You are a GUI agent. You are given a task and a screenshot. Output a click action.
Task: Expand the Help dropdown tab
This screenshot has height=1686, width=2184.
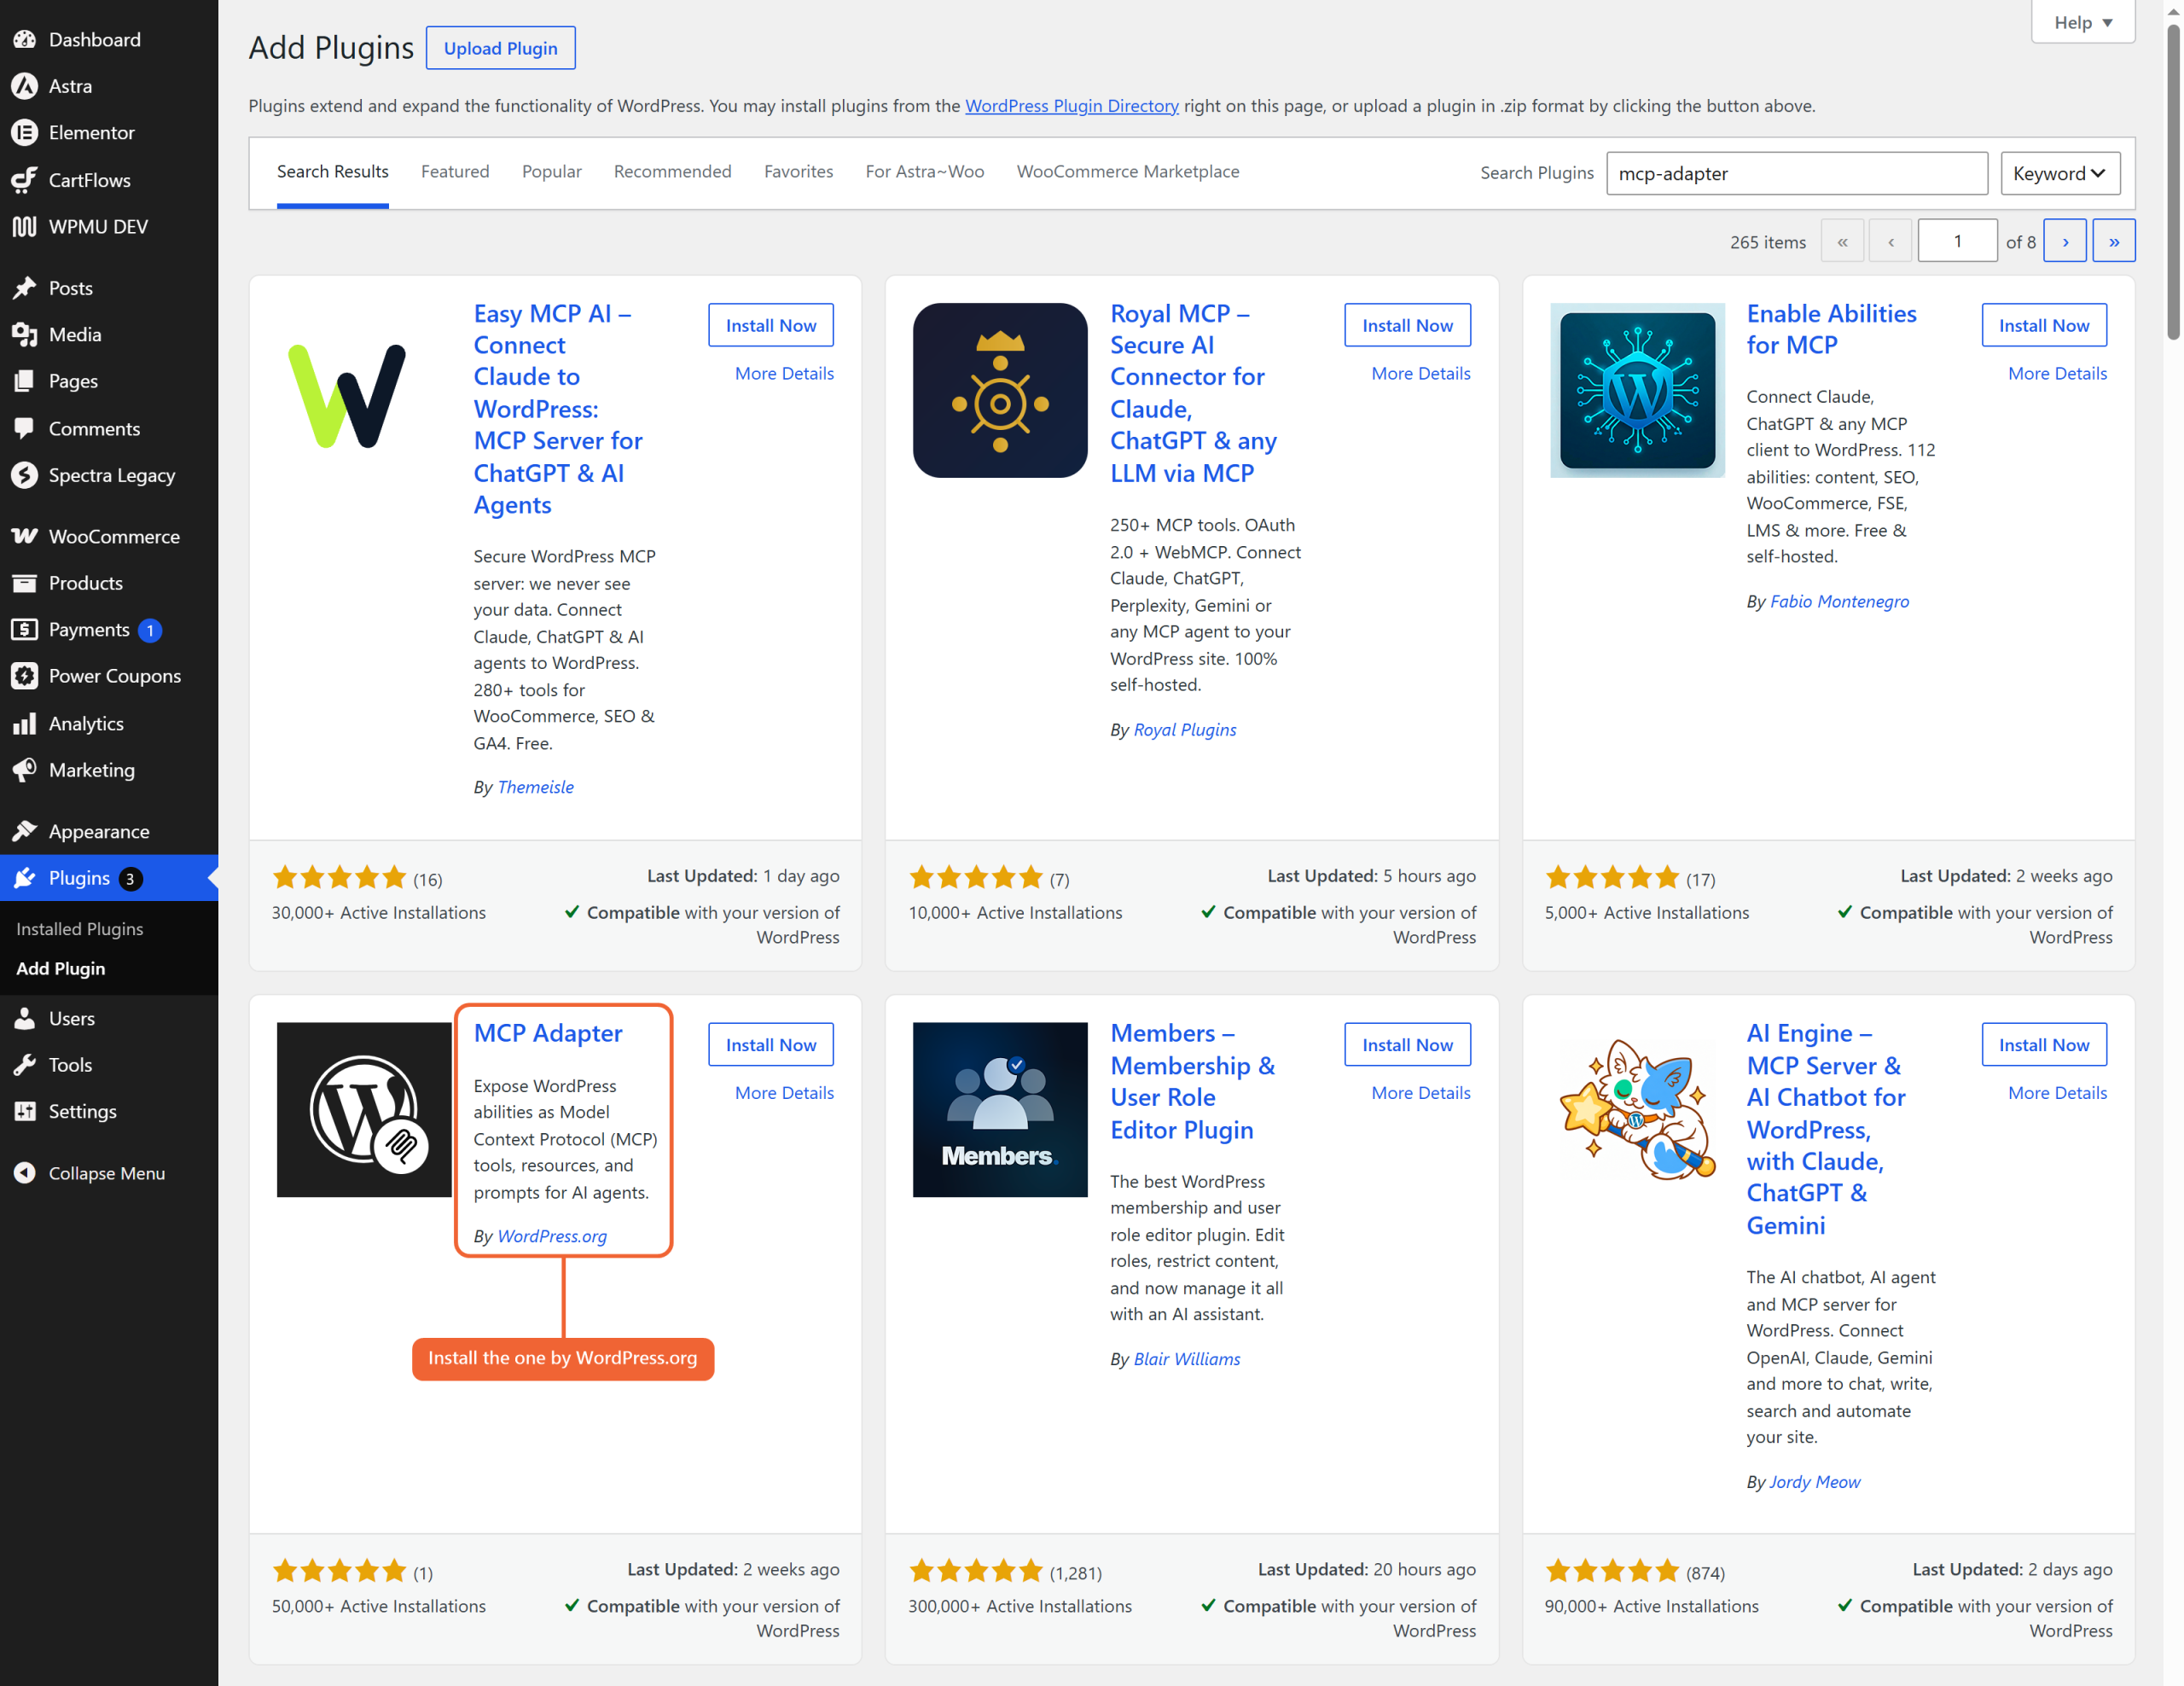(2083, 22)
